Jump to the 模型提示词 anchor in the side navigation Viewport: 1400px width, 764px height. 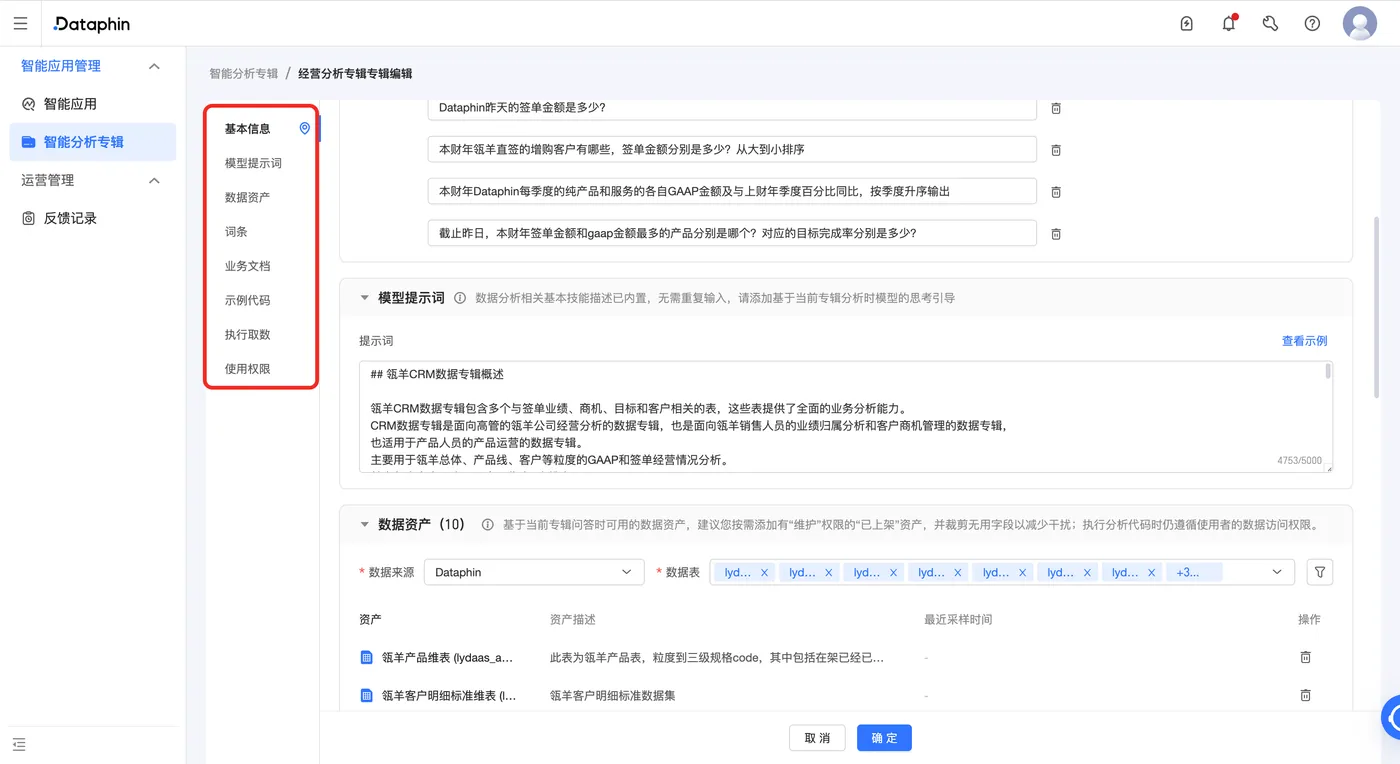(253, 163)
